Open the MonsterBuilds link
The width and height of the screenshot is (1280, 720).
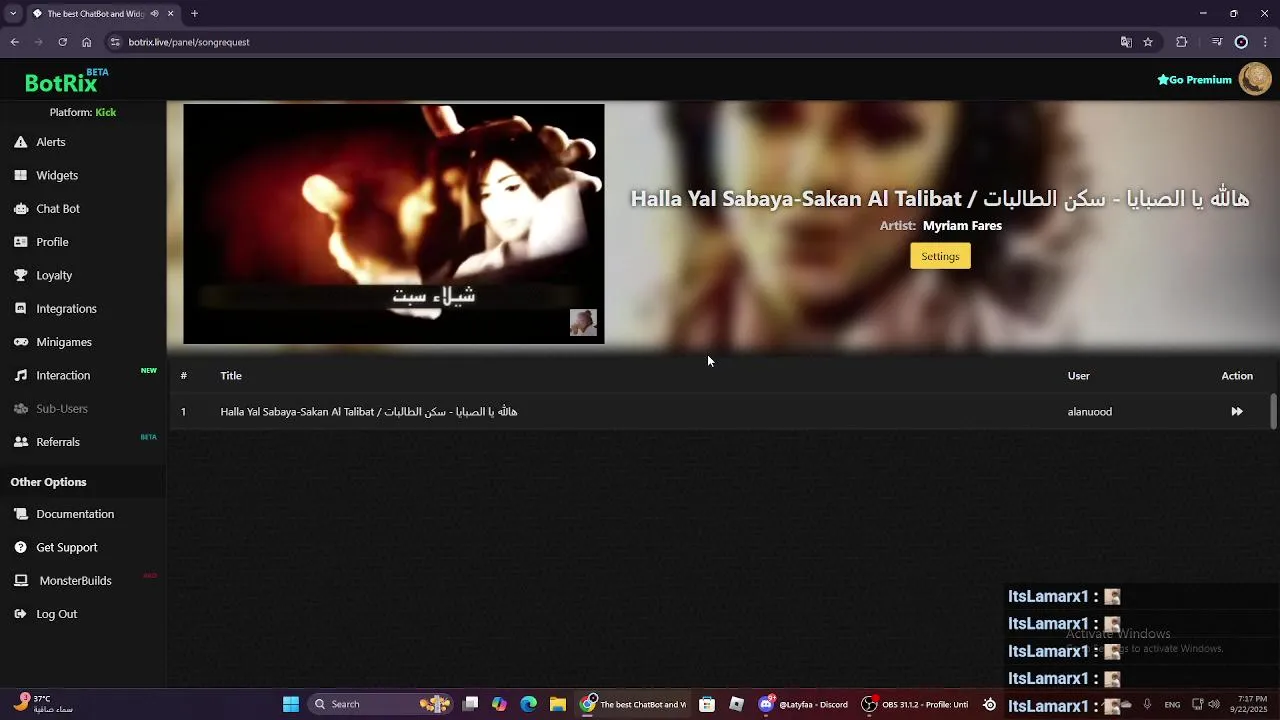point(75,581)
